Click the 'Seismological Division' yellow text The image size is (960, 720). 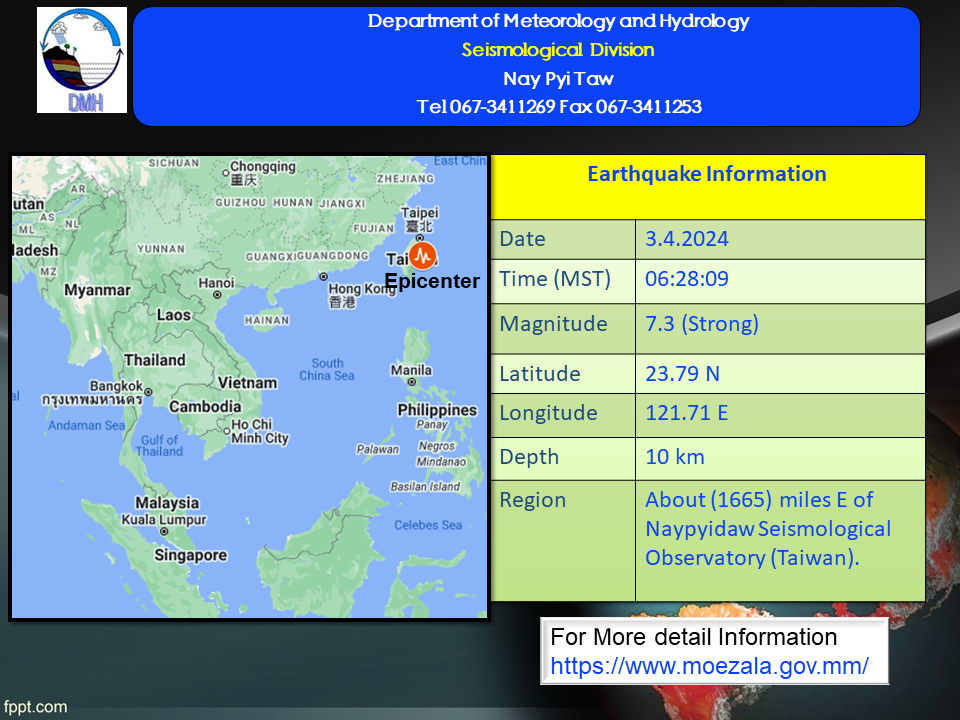[x=558, y=50]
